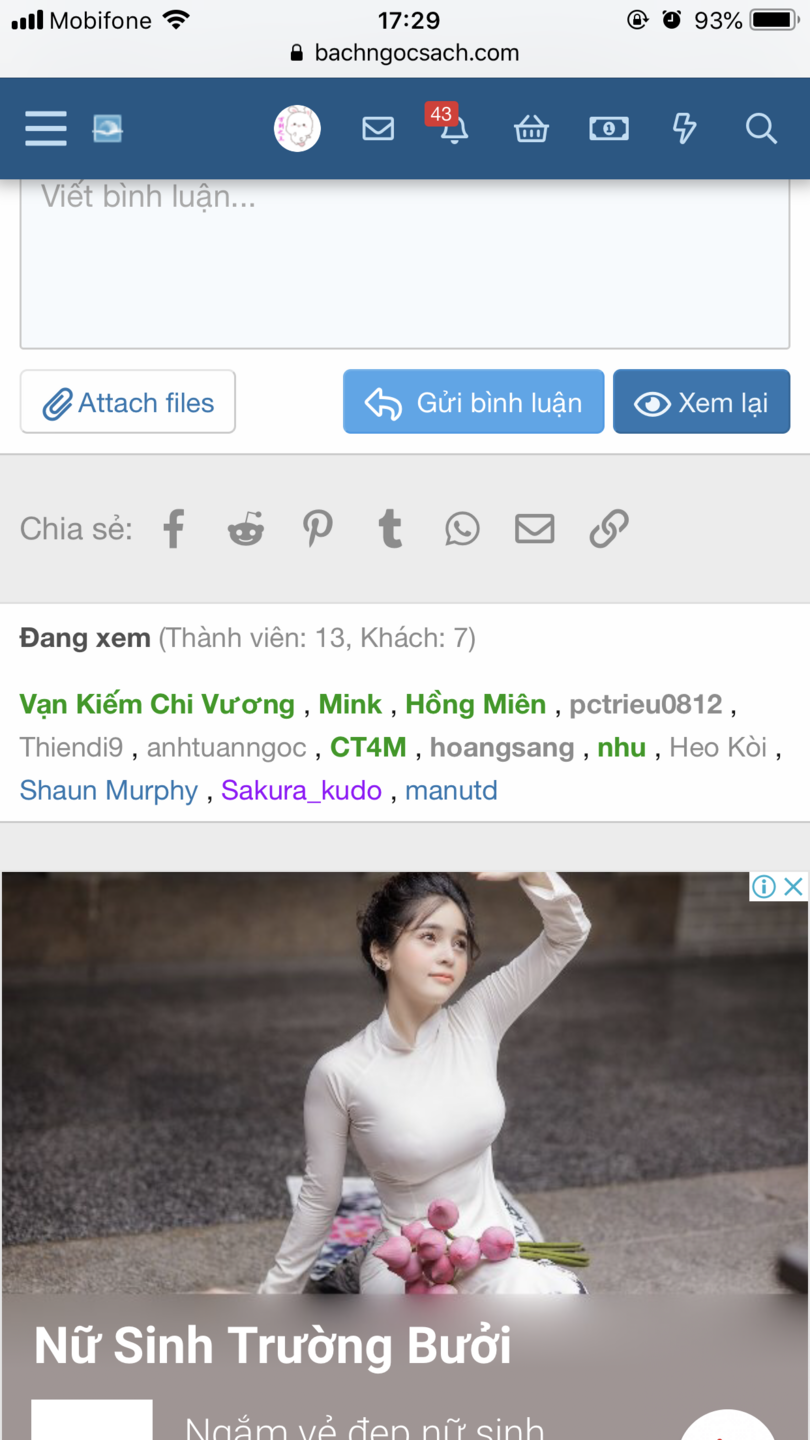810x1440 pixels.
Task: Share via Reddit icon
Action: click(x=246, y=528)
